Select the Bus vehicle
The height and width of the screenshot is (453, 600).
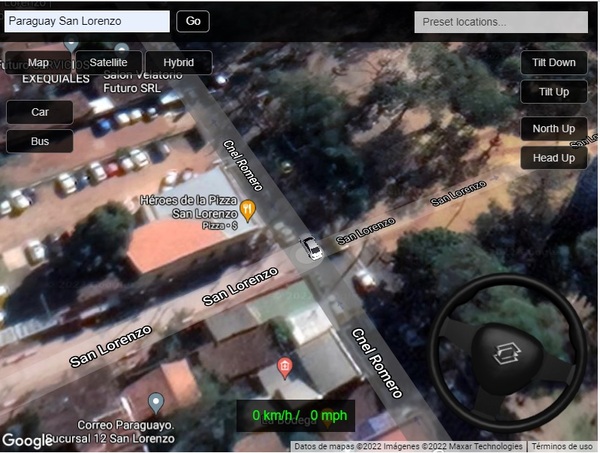(40, 141)
